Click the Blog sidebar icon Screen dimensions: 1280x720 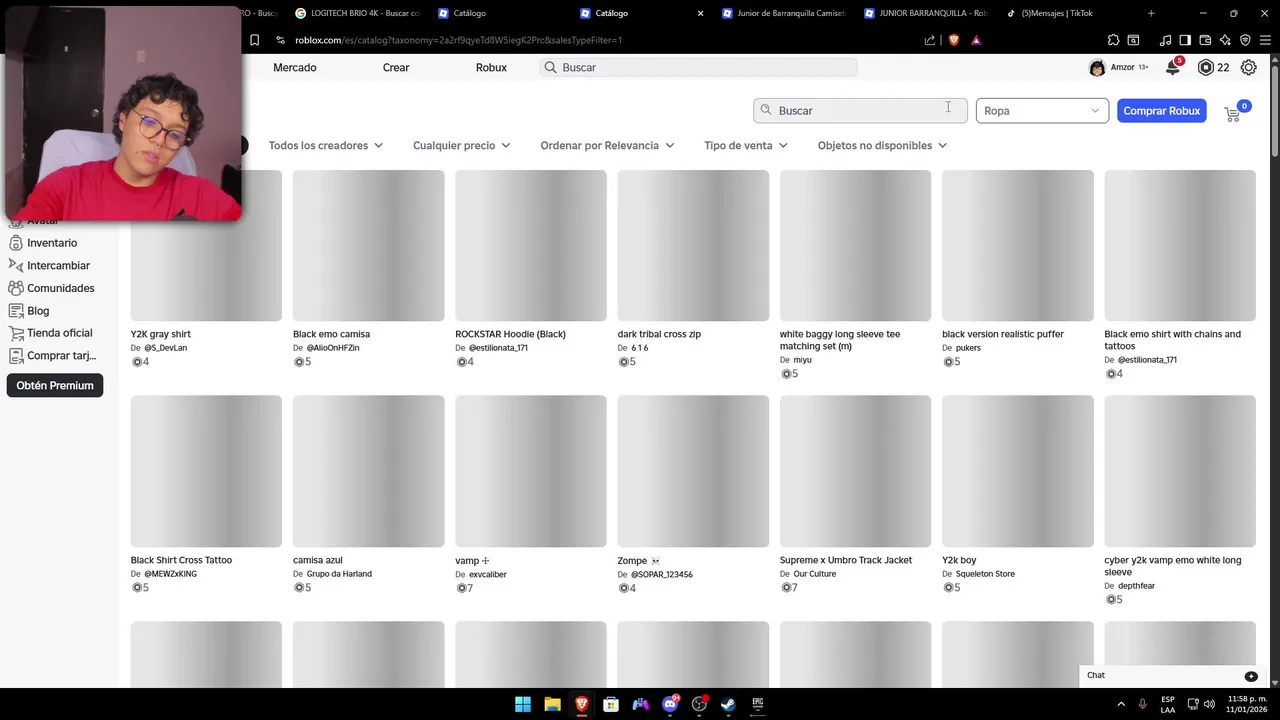tap(16, 311)
